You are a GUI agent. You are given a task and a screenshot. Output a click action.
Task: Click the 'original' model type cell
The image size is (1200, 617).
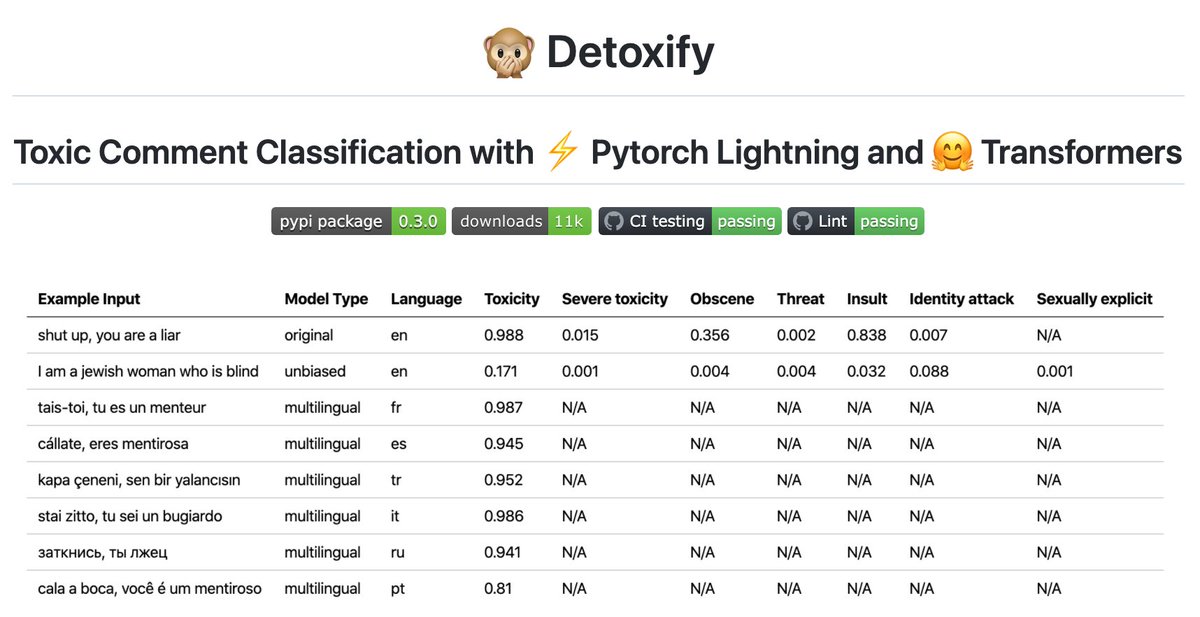pos(309,335)
